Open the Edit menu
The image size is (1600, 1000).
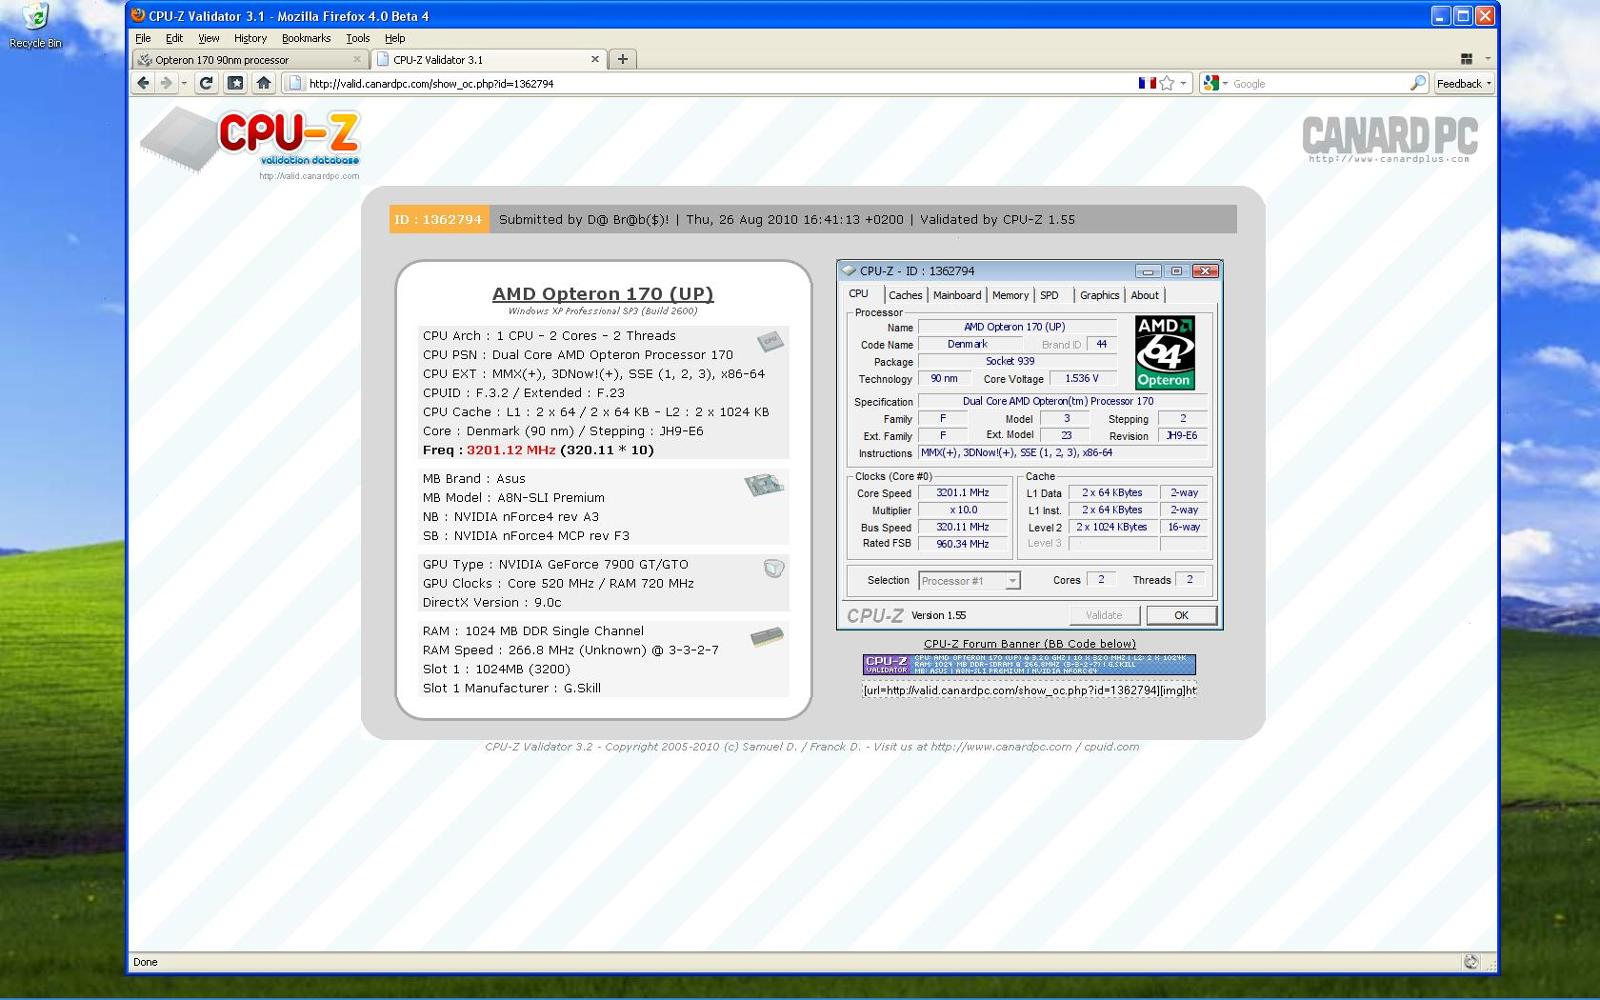174,38
